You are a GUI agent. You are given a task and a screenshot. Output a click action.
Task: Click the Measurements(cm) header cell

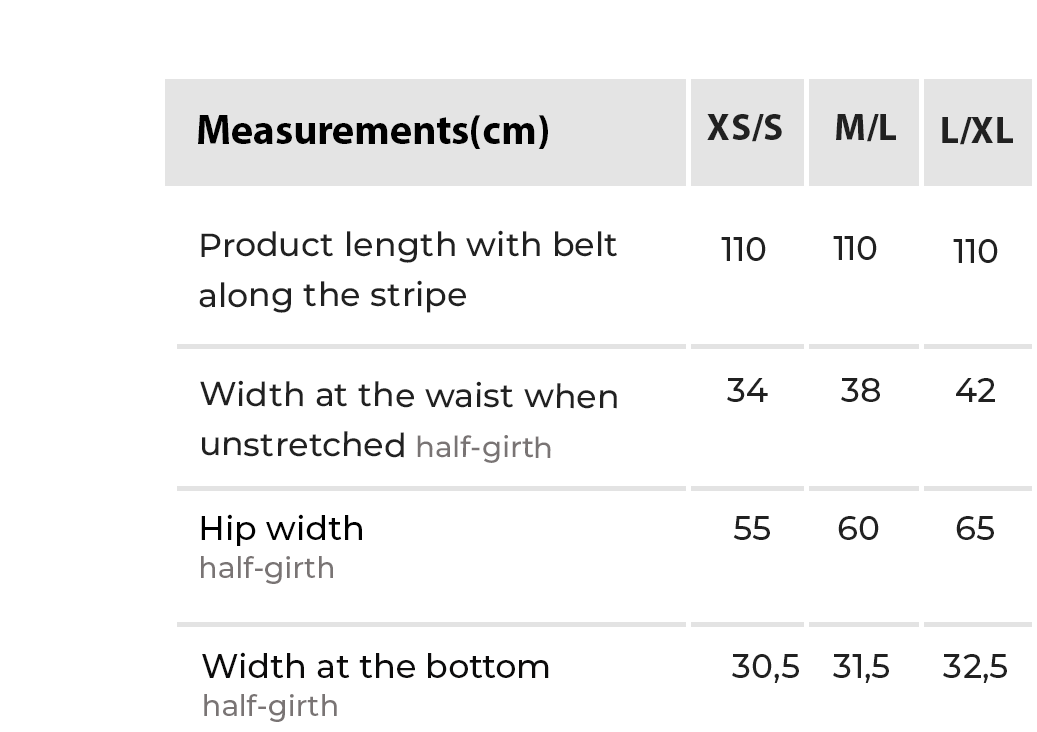372,131
